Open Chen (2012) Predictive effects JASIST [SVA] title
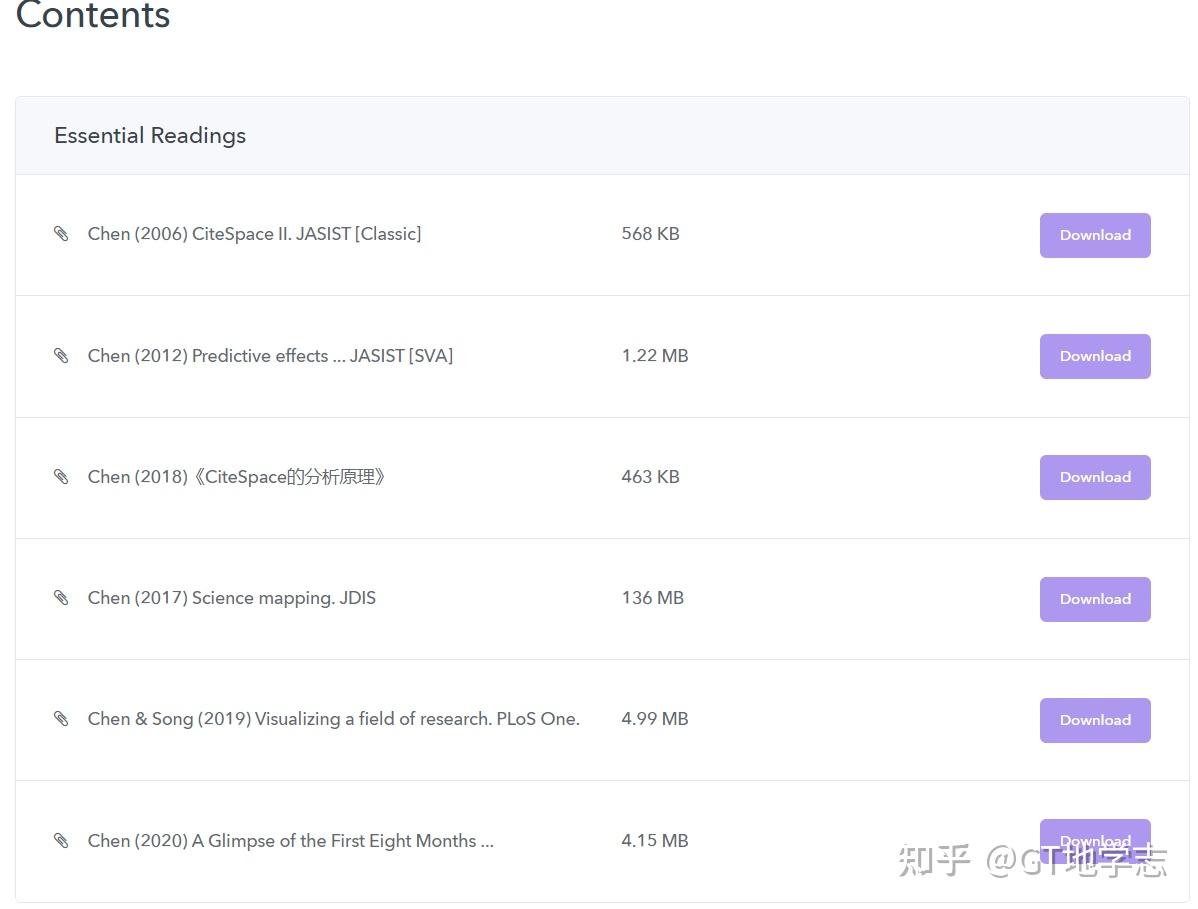1198x909 pixels. tap(270, 356)
